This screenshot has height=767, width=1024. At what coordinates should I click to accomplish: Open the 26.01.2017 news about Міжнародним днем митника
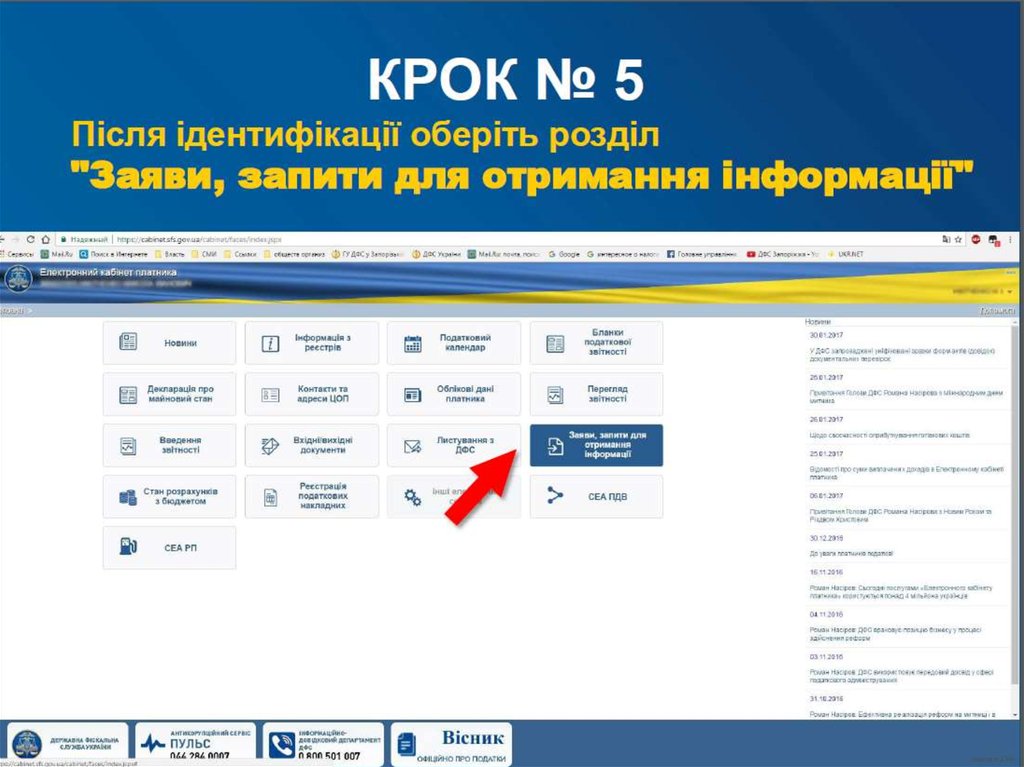pos(906,397)
